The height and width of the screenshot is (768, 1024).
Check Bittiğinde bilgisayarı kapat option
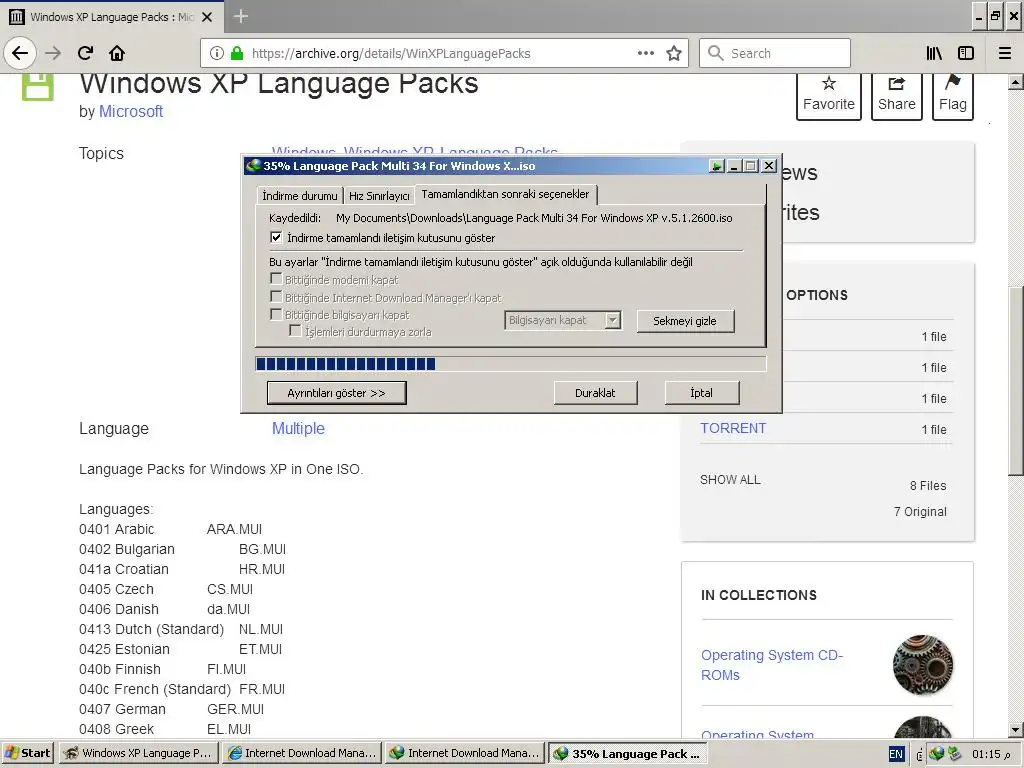tap(276, 314)
